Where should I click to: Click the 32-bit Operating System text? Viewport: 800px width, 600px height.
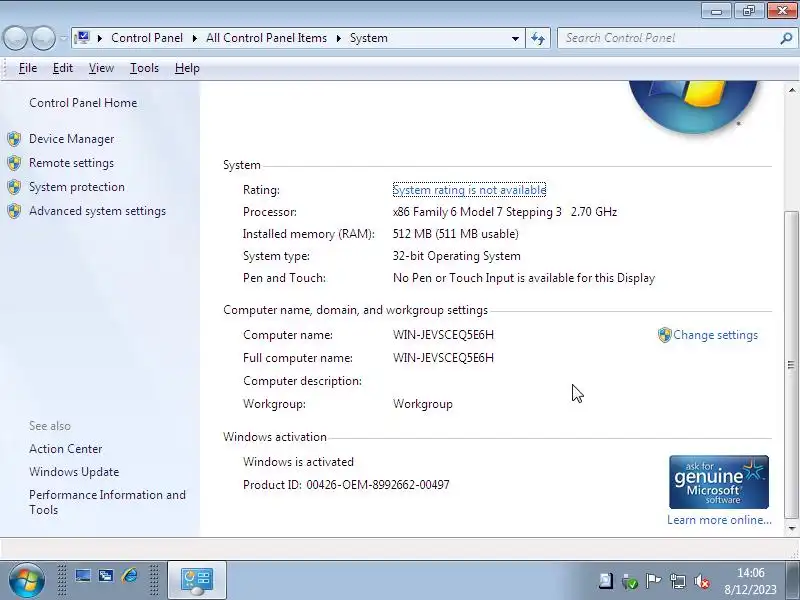pos(457,256)
